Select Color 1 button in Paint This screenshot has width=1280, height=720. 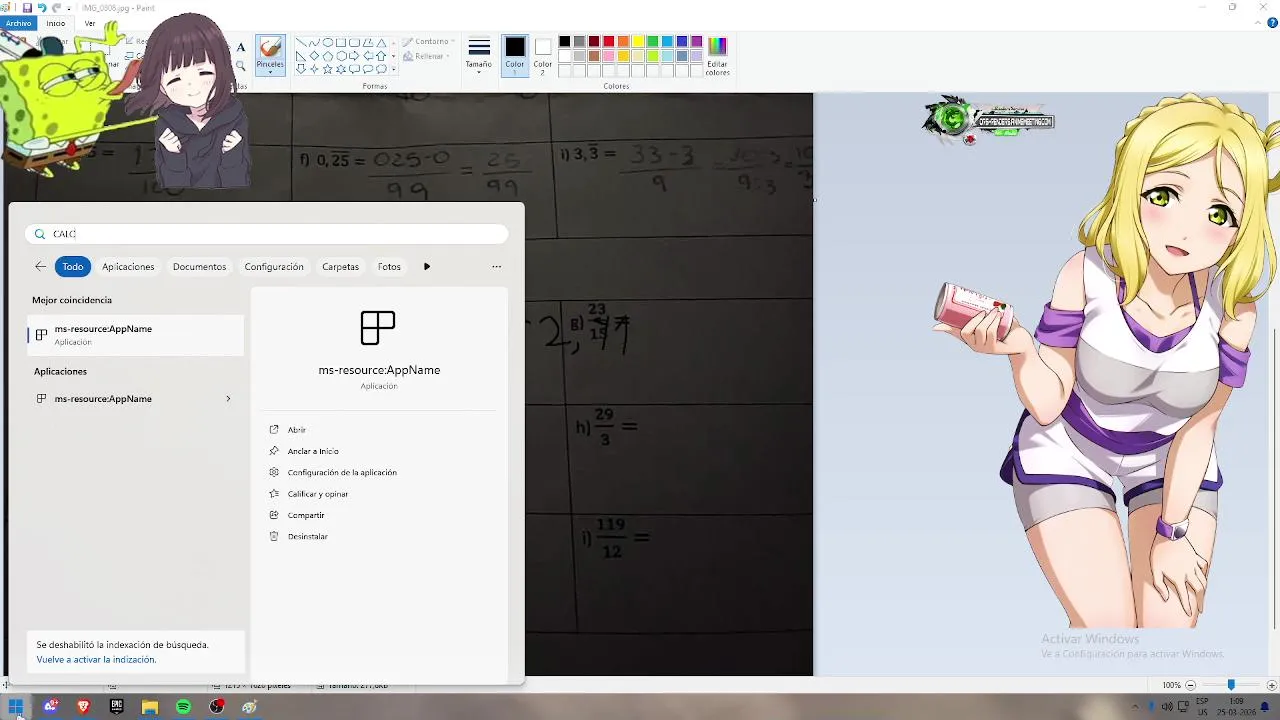tap(515, 56)
